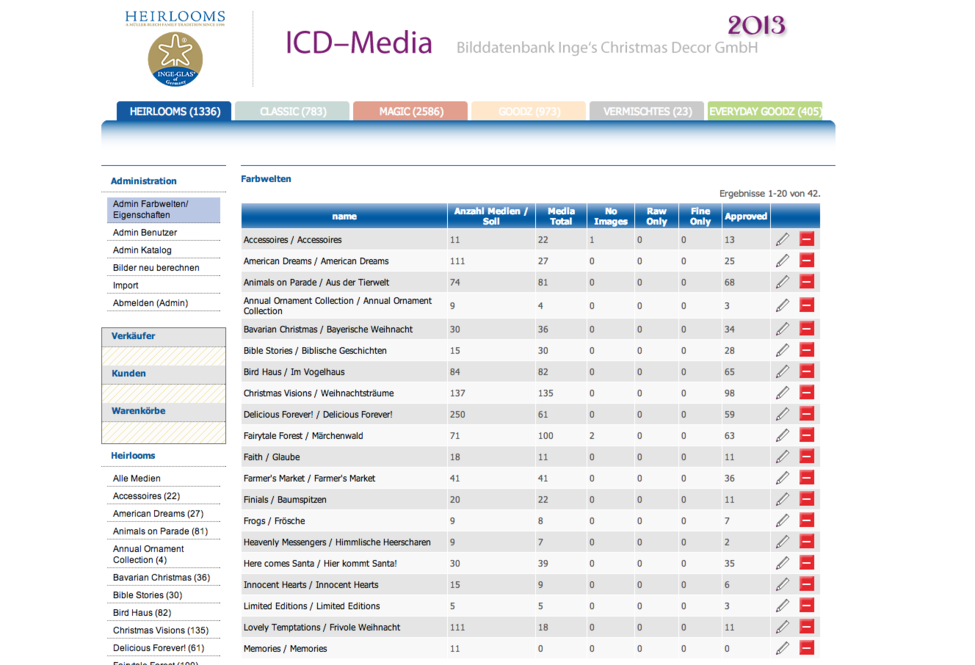Screen dimensions: 975x665
Task: Open American Dreams (27) sidebar category
Action: (x=158, y=513)
